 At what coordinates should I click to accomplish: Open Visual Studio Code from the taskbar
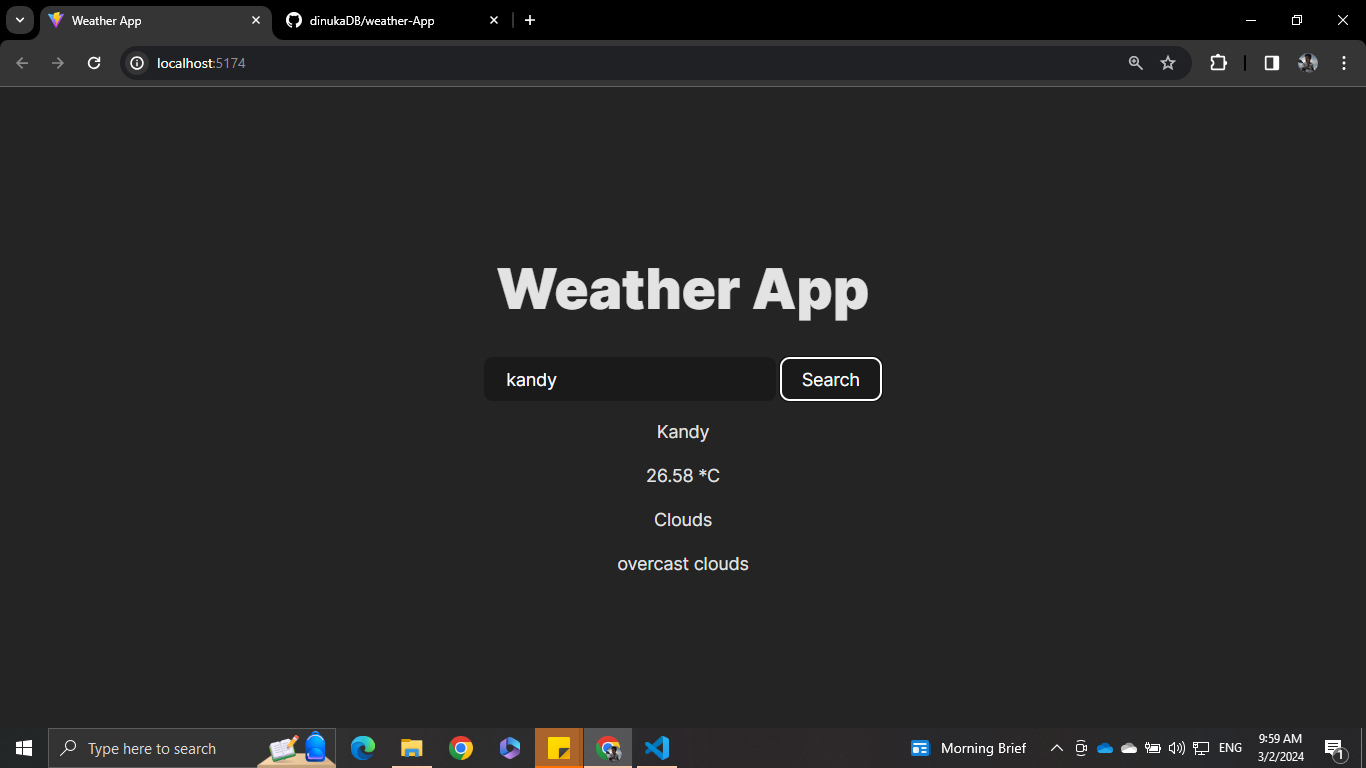tap(657, 747)
